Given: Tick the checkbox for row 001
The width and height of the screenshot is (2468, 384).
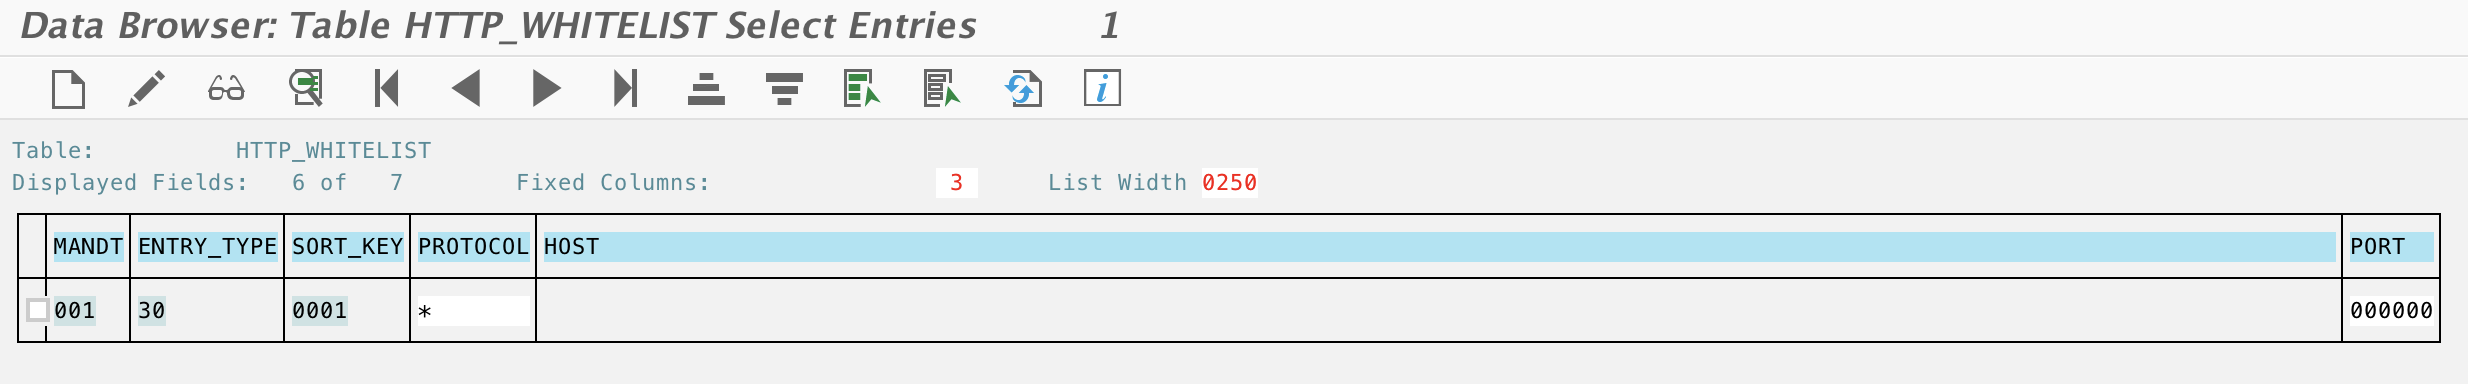Looking at the screenshot, I should tap(37, 310).
